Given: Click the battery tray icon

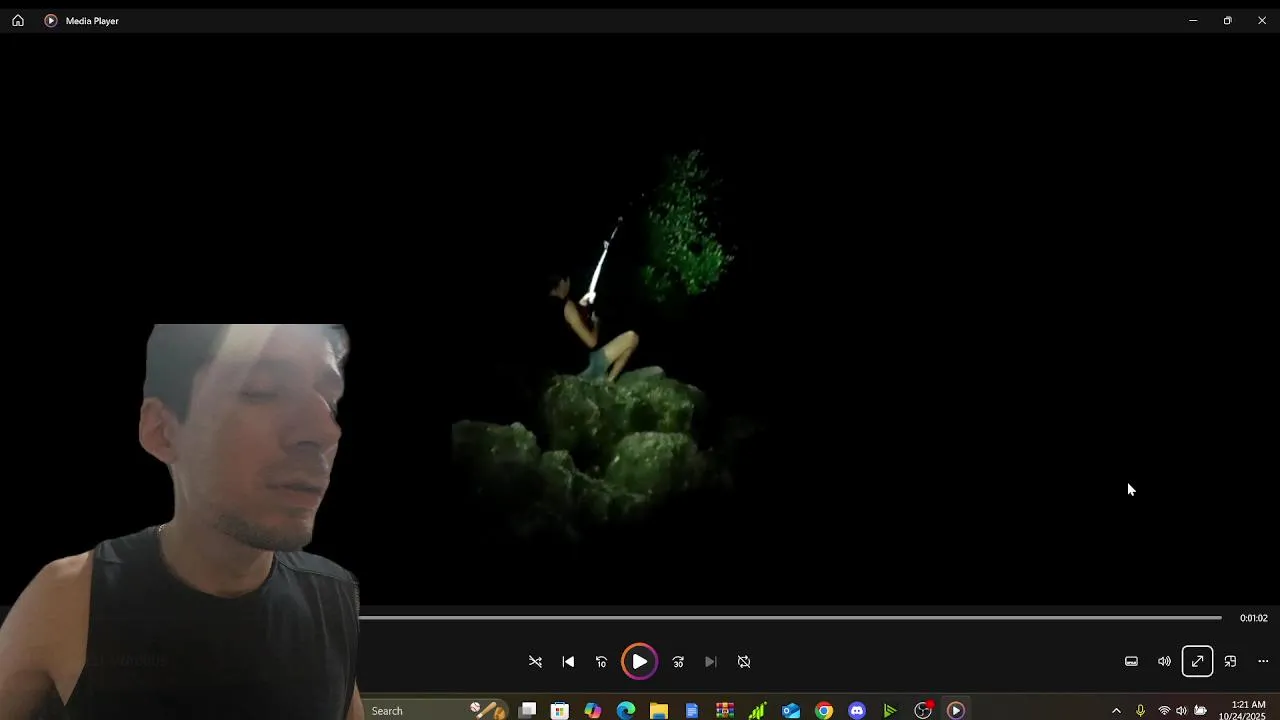Looking at the screenshot, I should pyautogui.click(x=1200, y=710).
